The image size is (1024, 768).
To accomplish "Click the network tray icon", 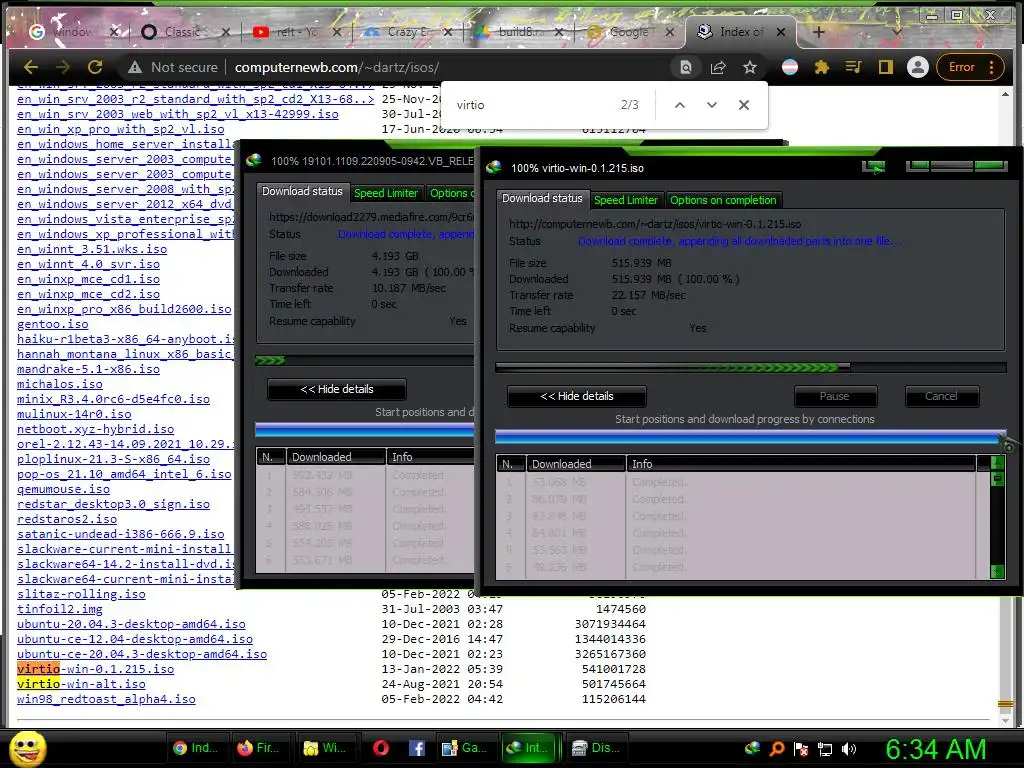I will pos(825,749).
